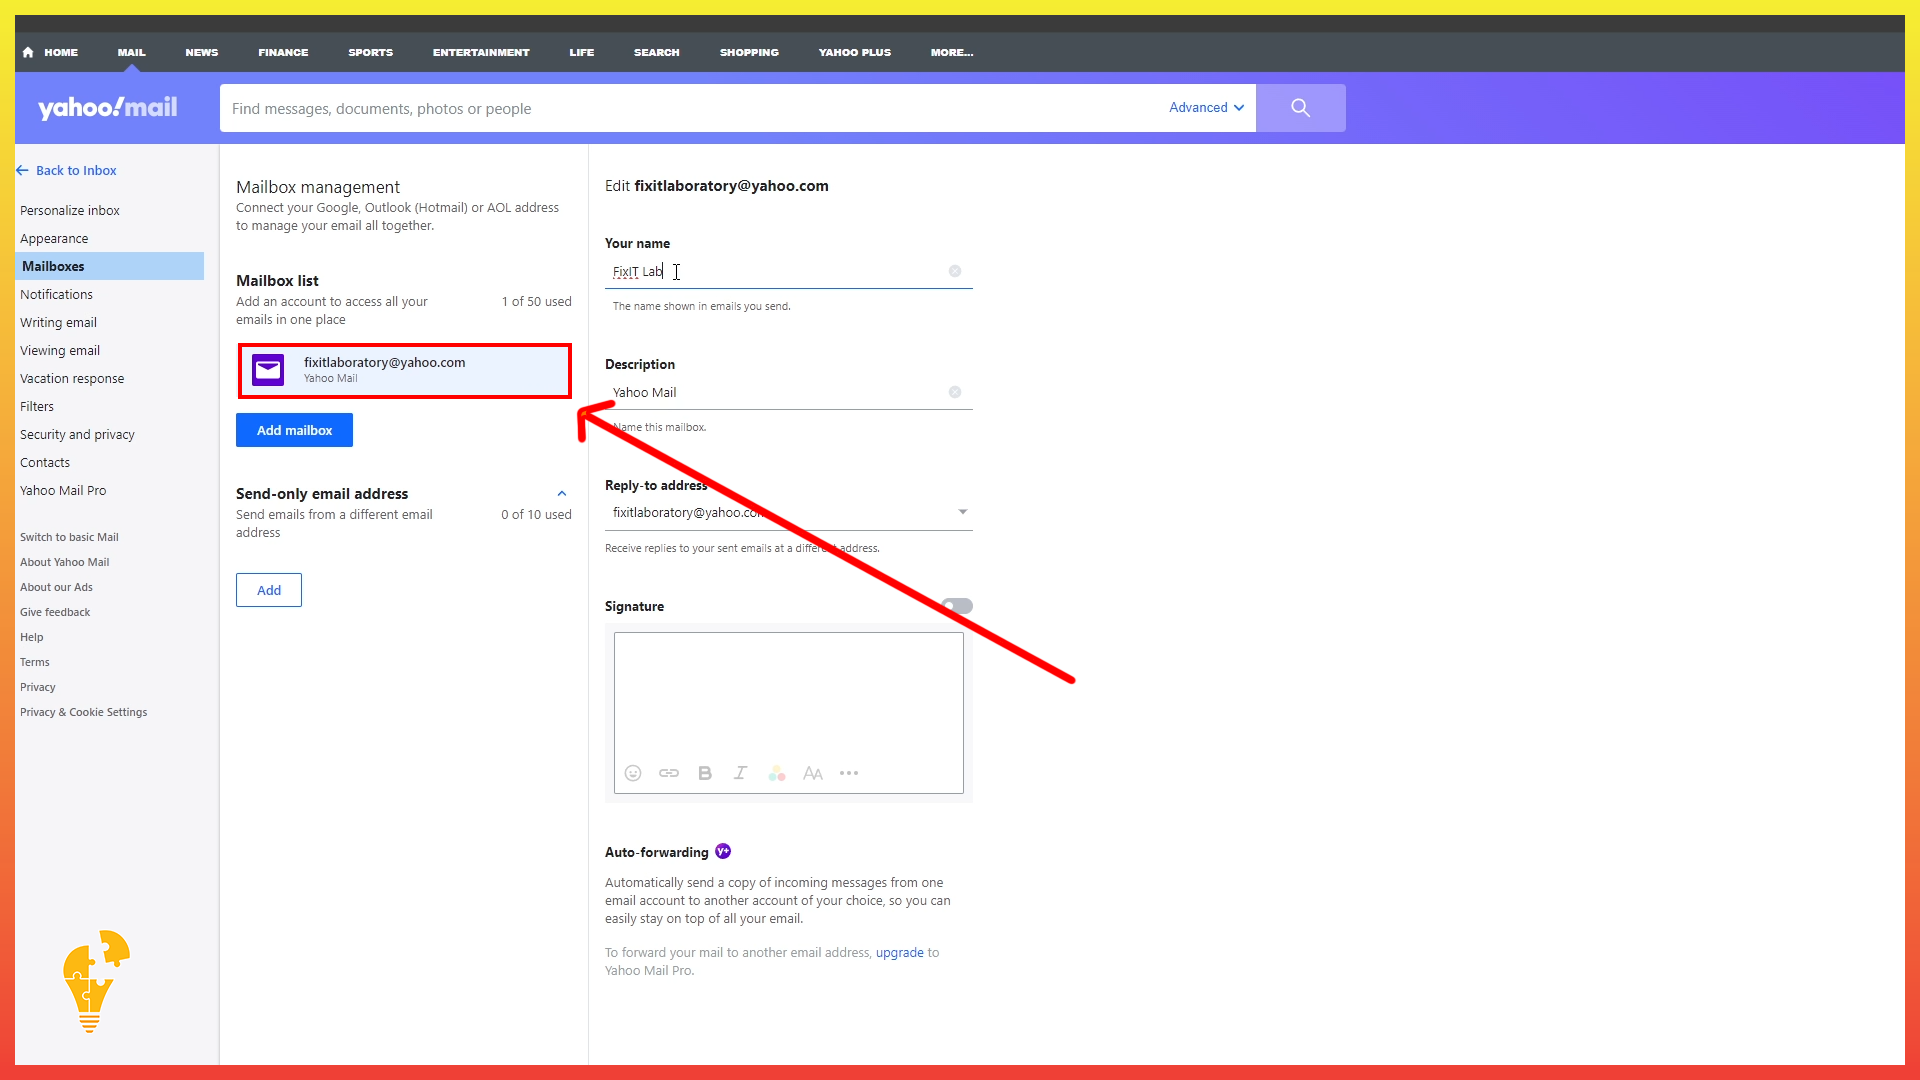The image size is (1920, 1080).
Task: Click the fixitlaboratory mailbox envelope icon
Action: [x=268, y=370]
